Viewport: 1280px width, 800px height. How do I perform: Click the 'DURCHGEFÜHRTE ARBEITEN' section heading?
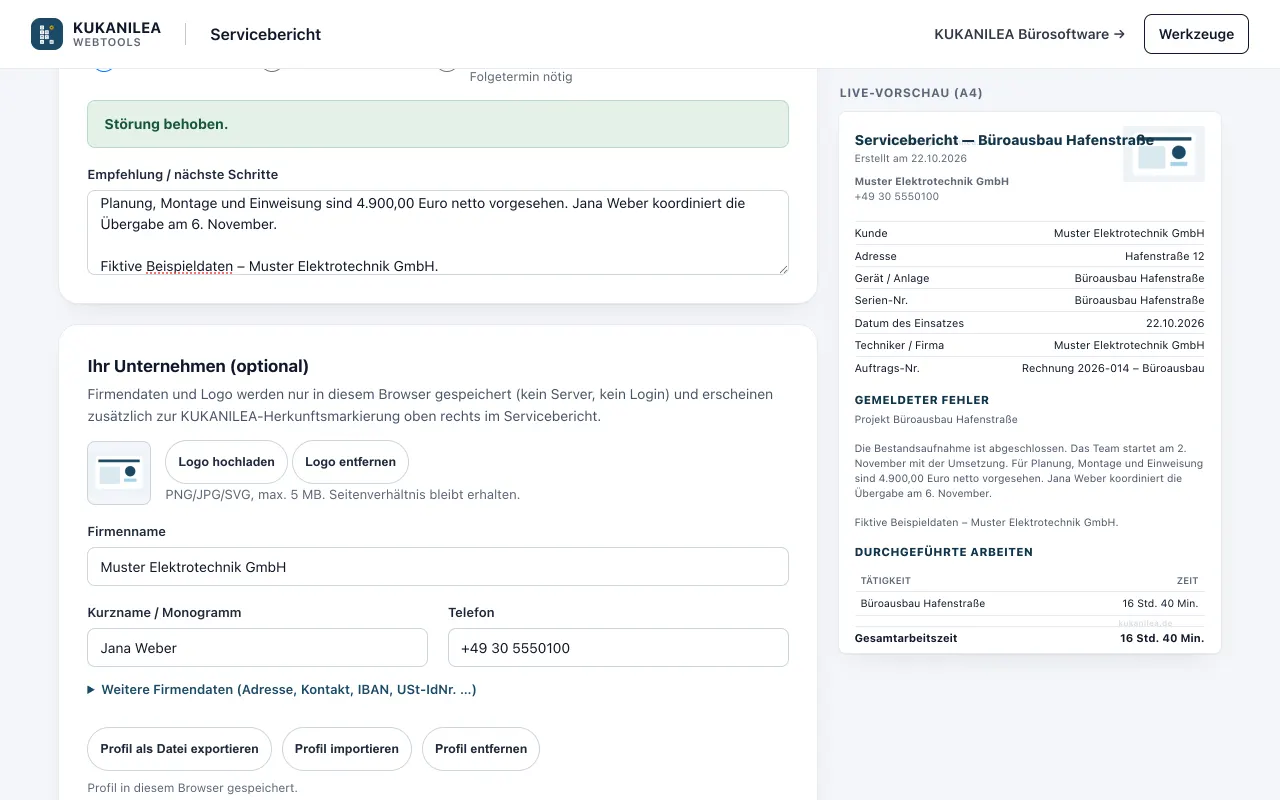pos(944,552)
